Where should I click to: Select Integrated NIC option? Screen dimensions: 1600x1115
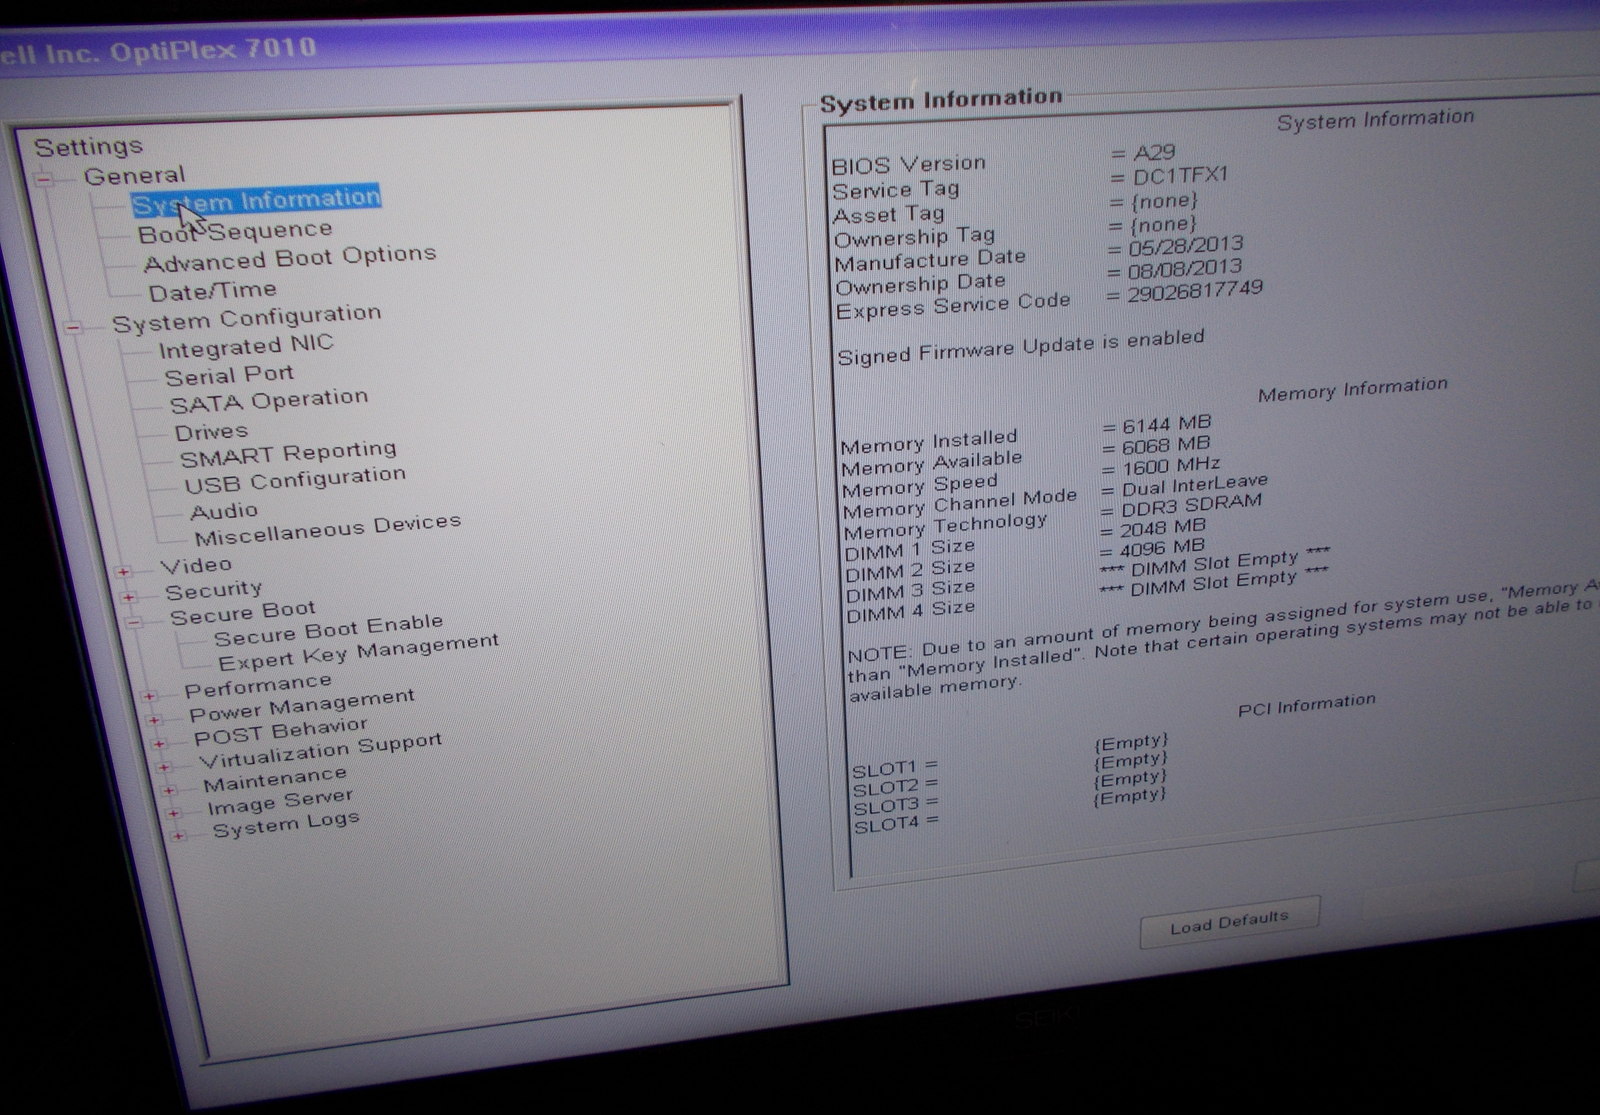tap(246, 347)
